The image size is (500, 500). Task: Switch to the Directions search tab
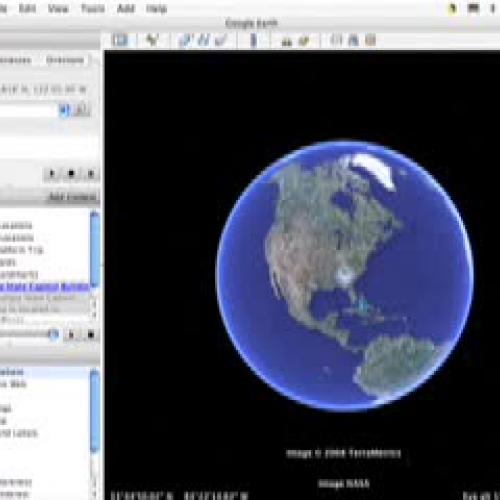coord(65,60)
